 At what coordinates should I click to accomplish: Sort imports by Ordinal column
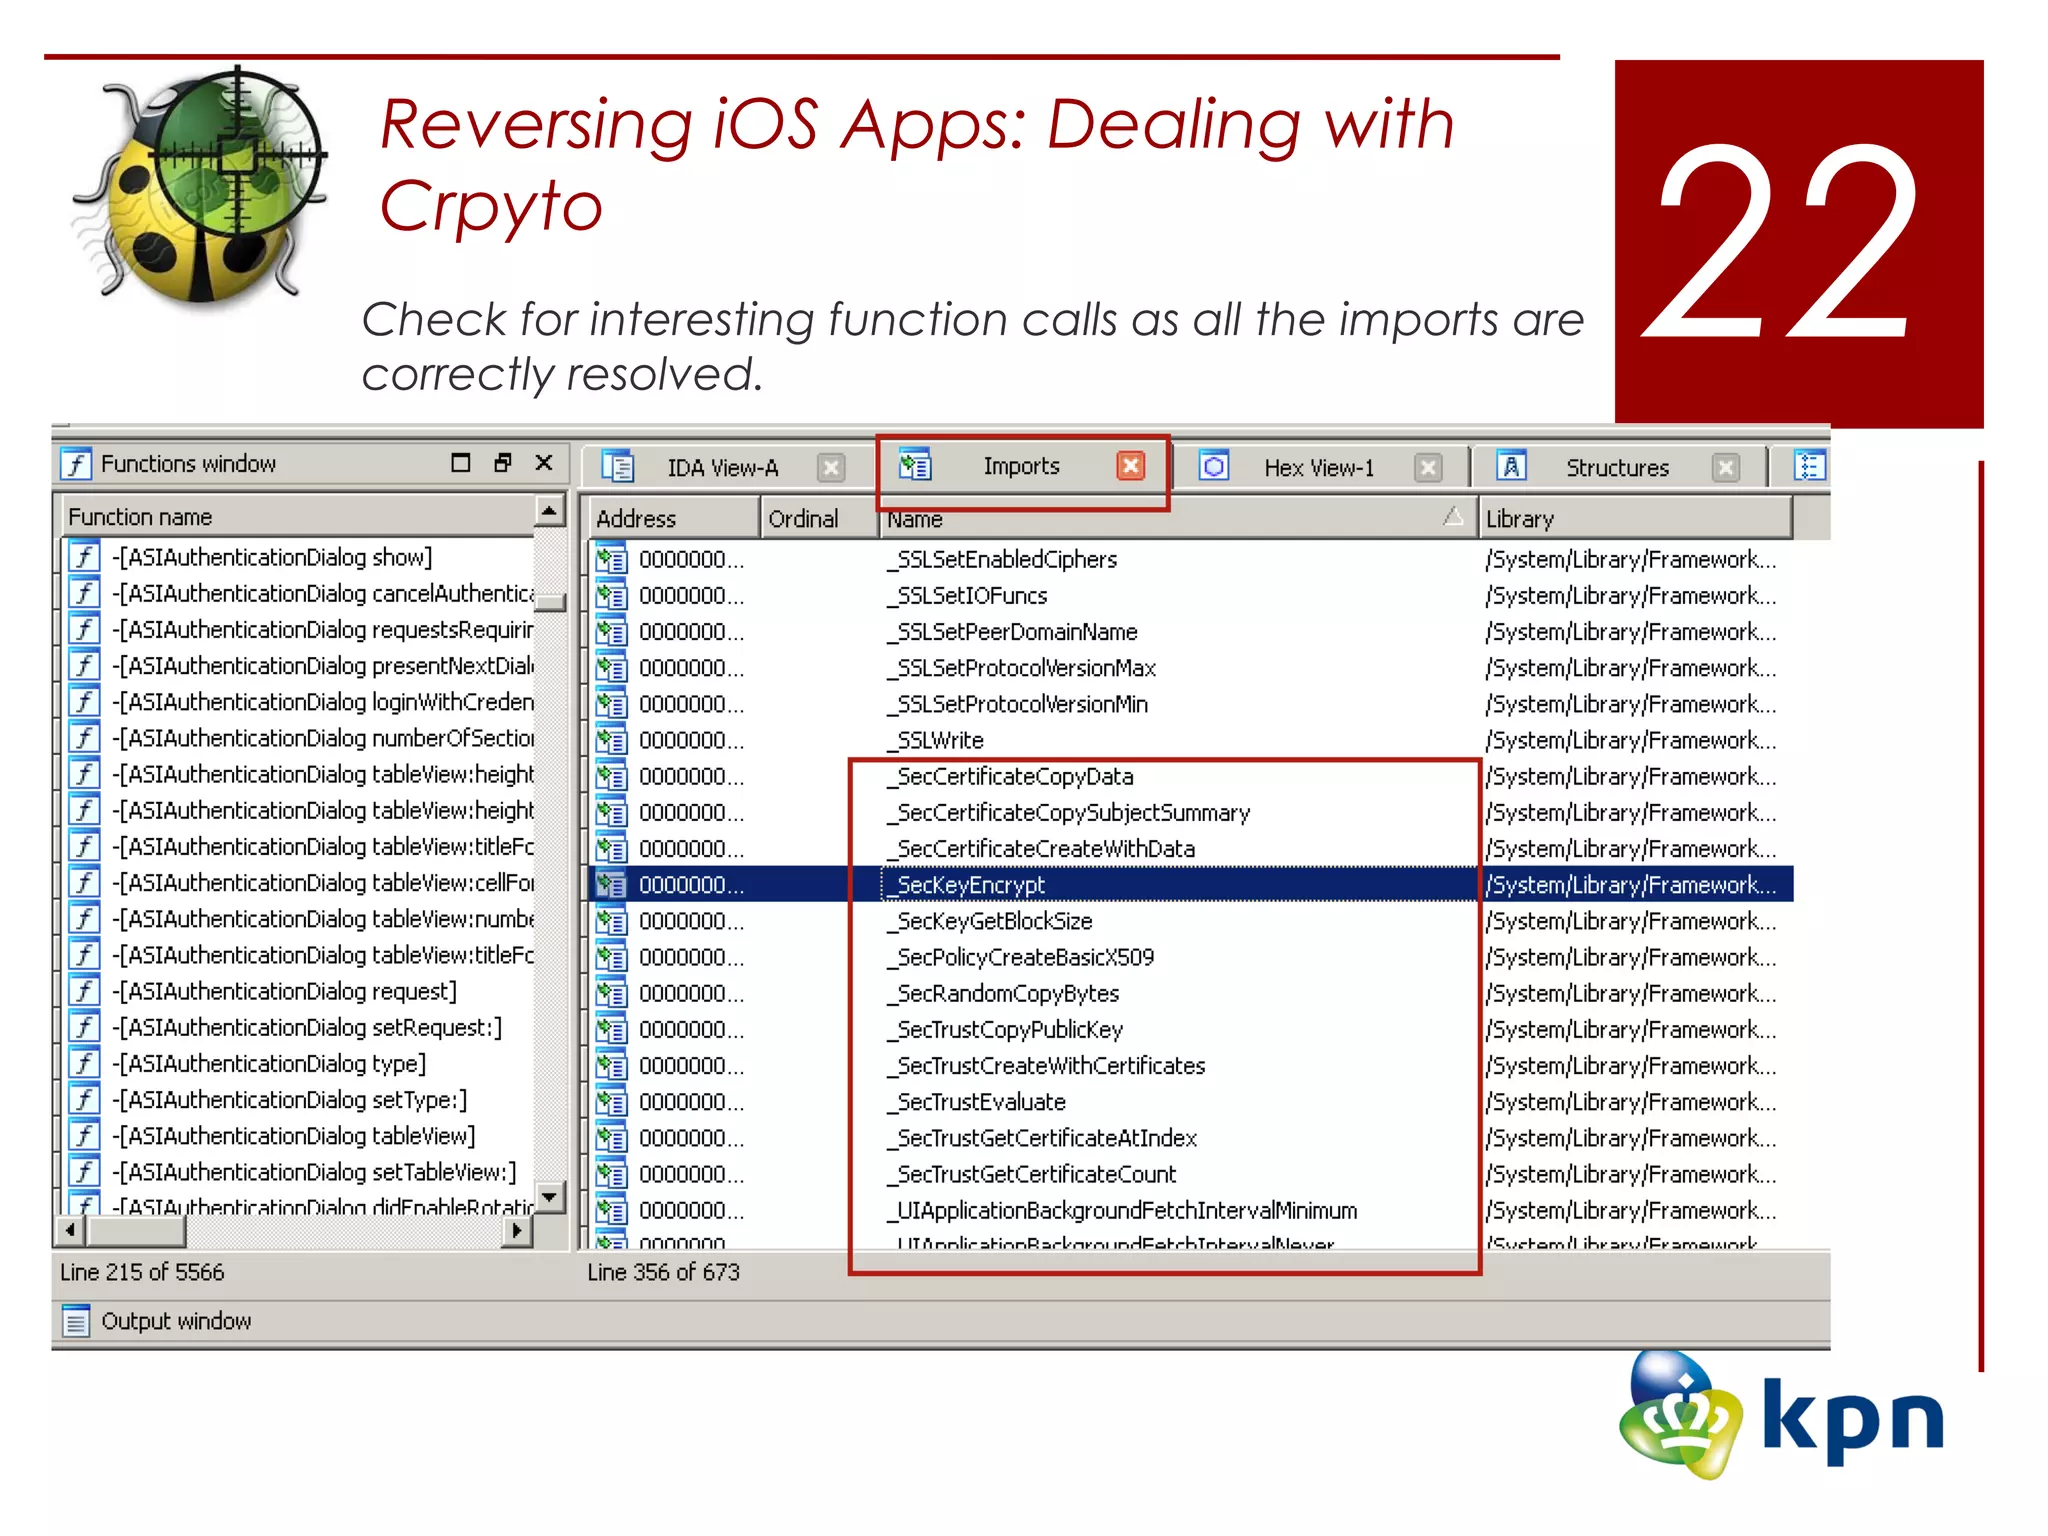coord(818,519)
